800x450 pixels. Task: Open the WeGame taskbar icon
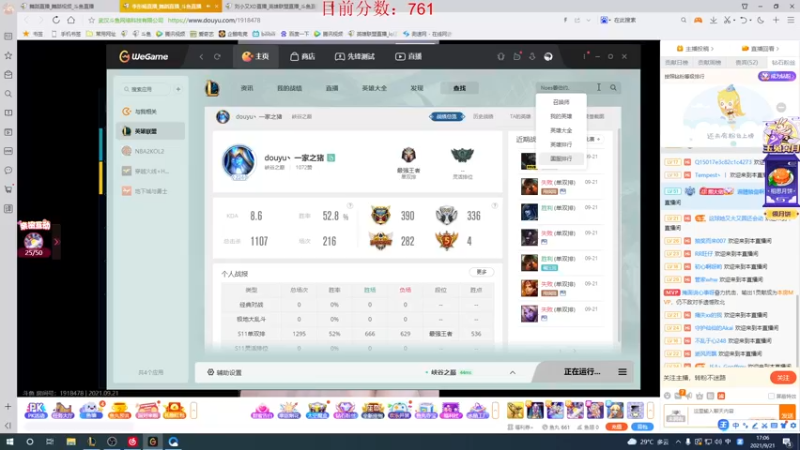pos(153,441)
